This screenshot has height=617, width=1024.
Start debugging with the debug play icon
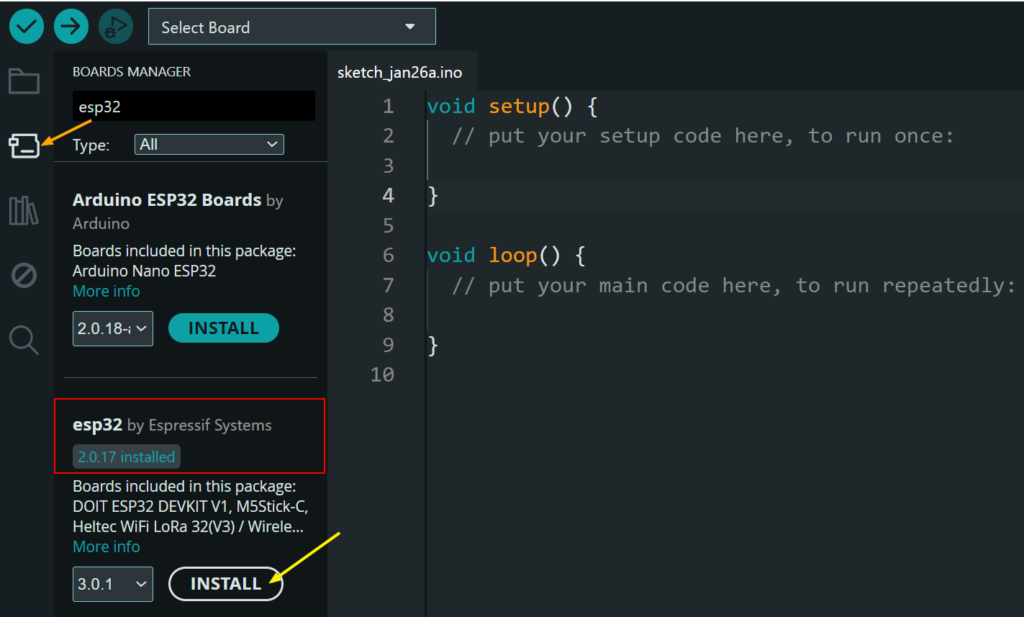(x=116, y=27)
